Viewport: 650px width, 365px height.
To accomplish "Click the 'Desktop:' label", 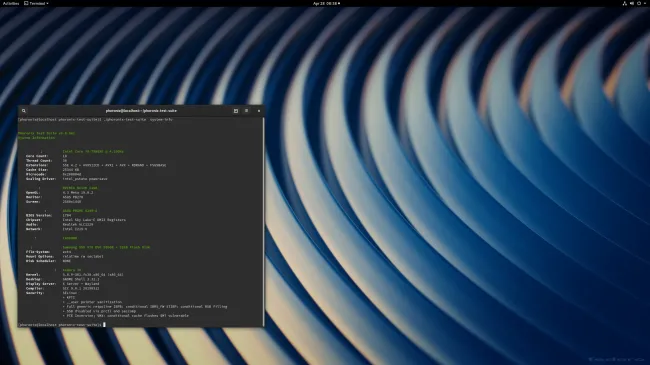I will click(x=34, y=279).
